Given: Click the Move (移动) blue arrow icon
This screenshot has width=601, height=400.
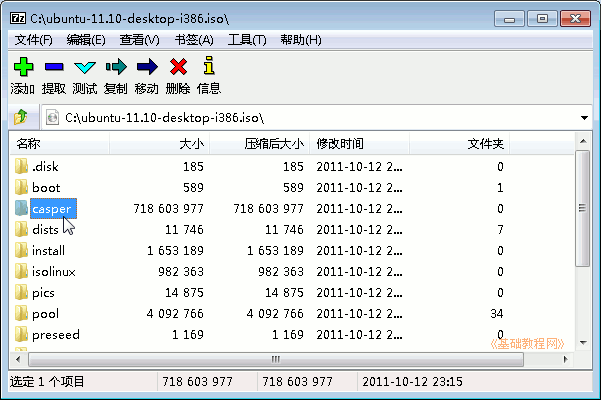Looking at the screenshot, I should (x=147, y=67).
